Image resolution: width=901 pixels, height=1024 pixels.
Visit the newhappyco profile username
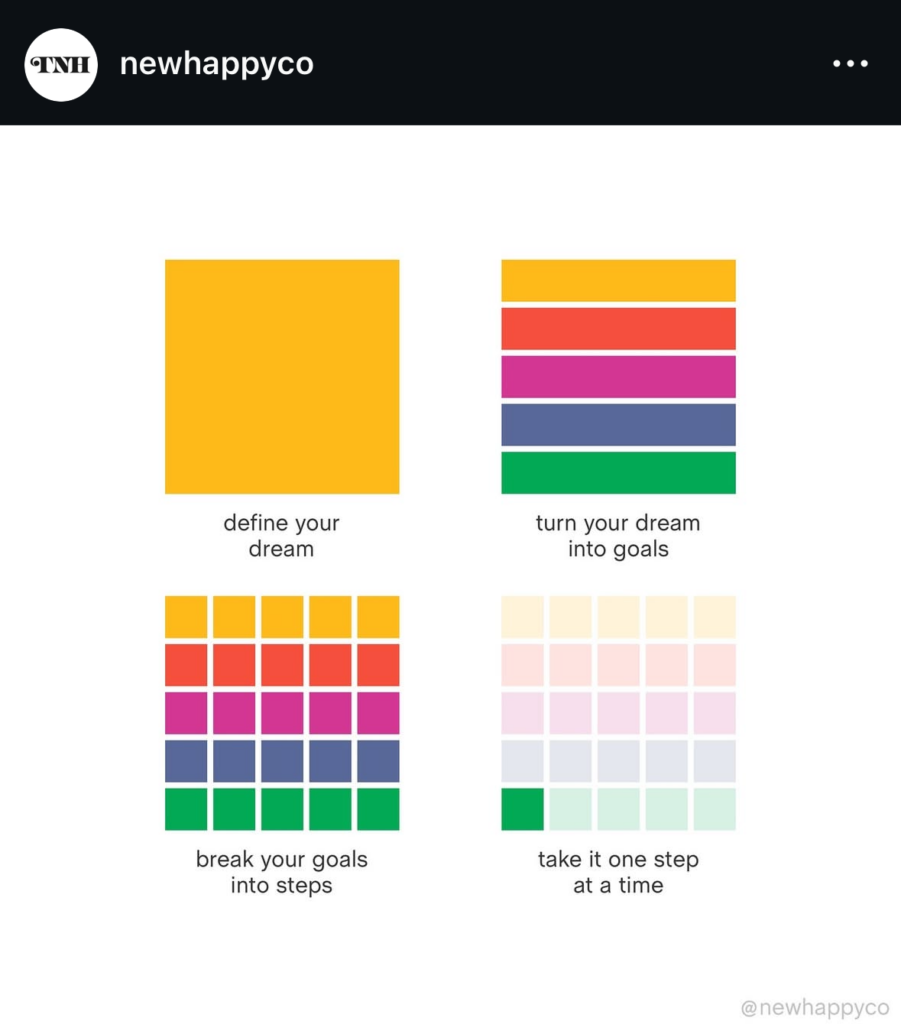[x=217, y=65]
